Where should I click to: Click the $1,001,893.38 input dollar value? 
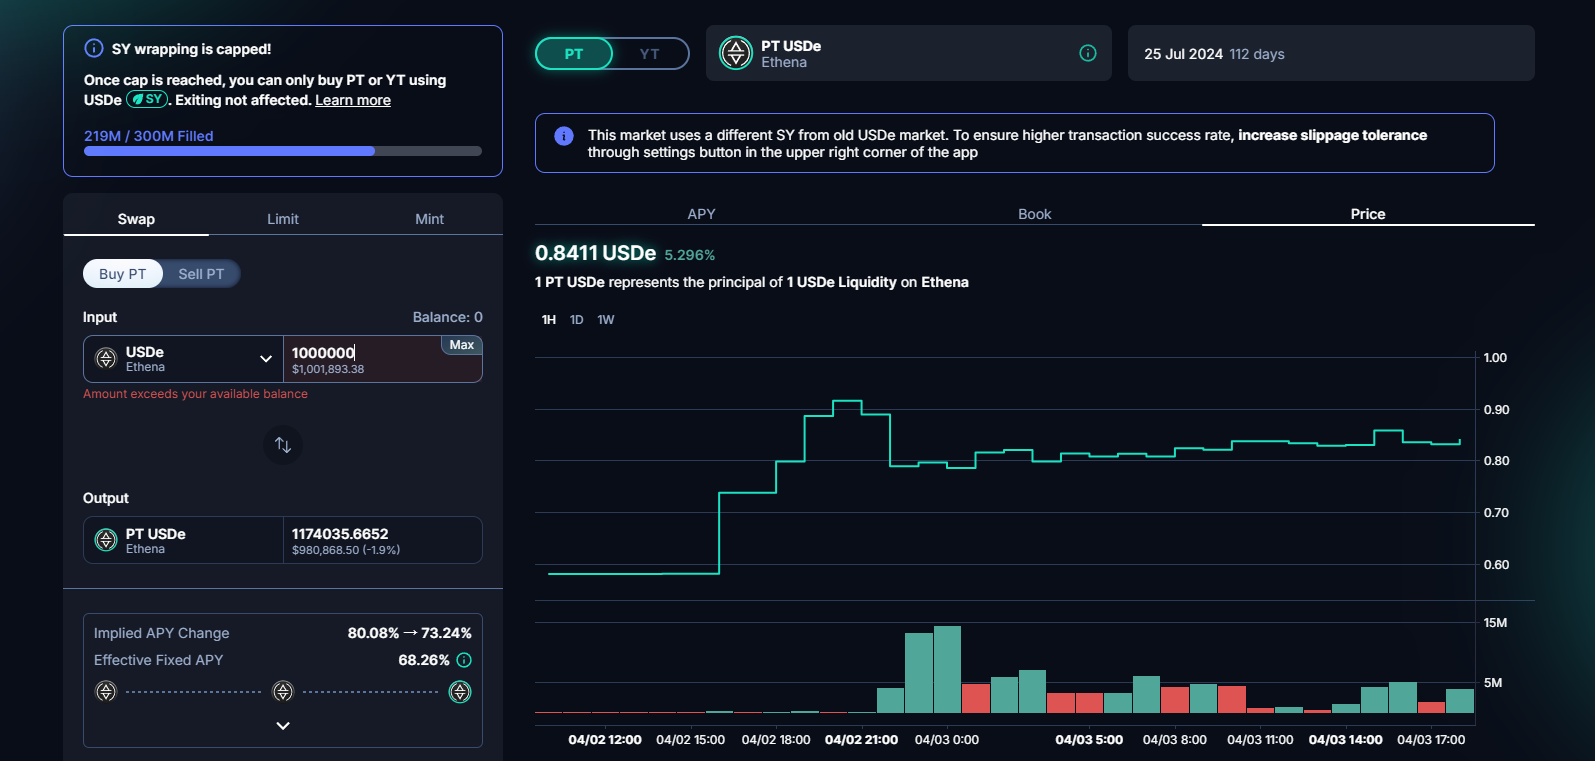point(328,369)
